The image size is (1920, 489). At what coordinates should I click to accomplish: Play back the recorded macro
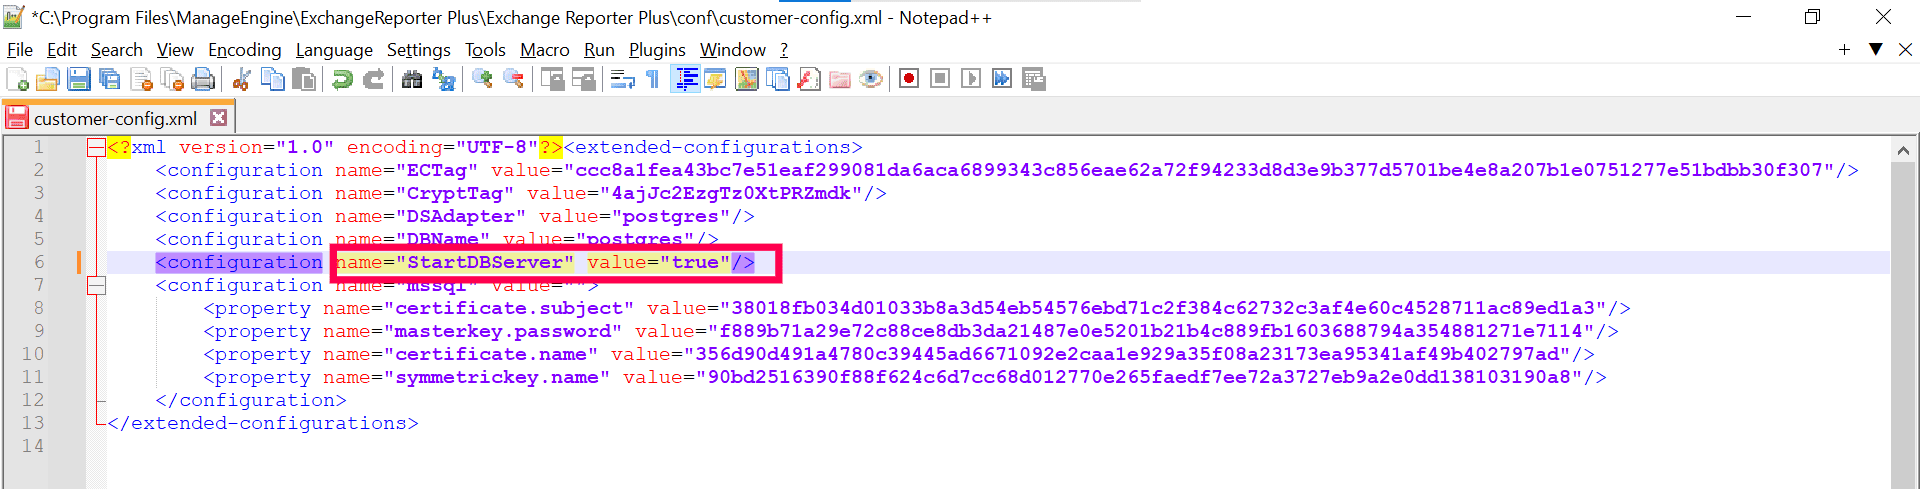971,79
